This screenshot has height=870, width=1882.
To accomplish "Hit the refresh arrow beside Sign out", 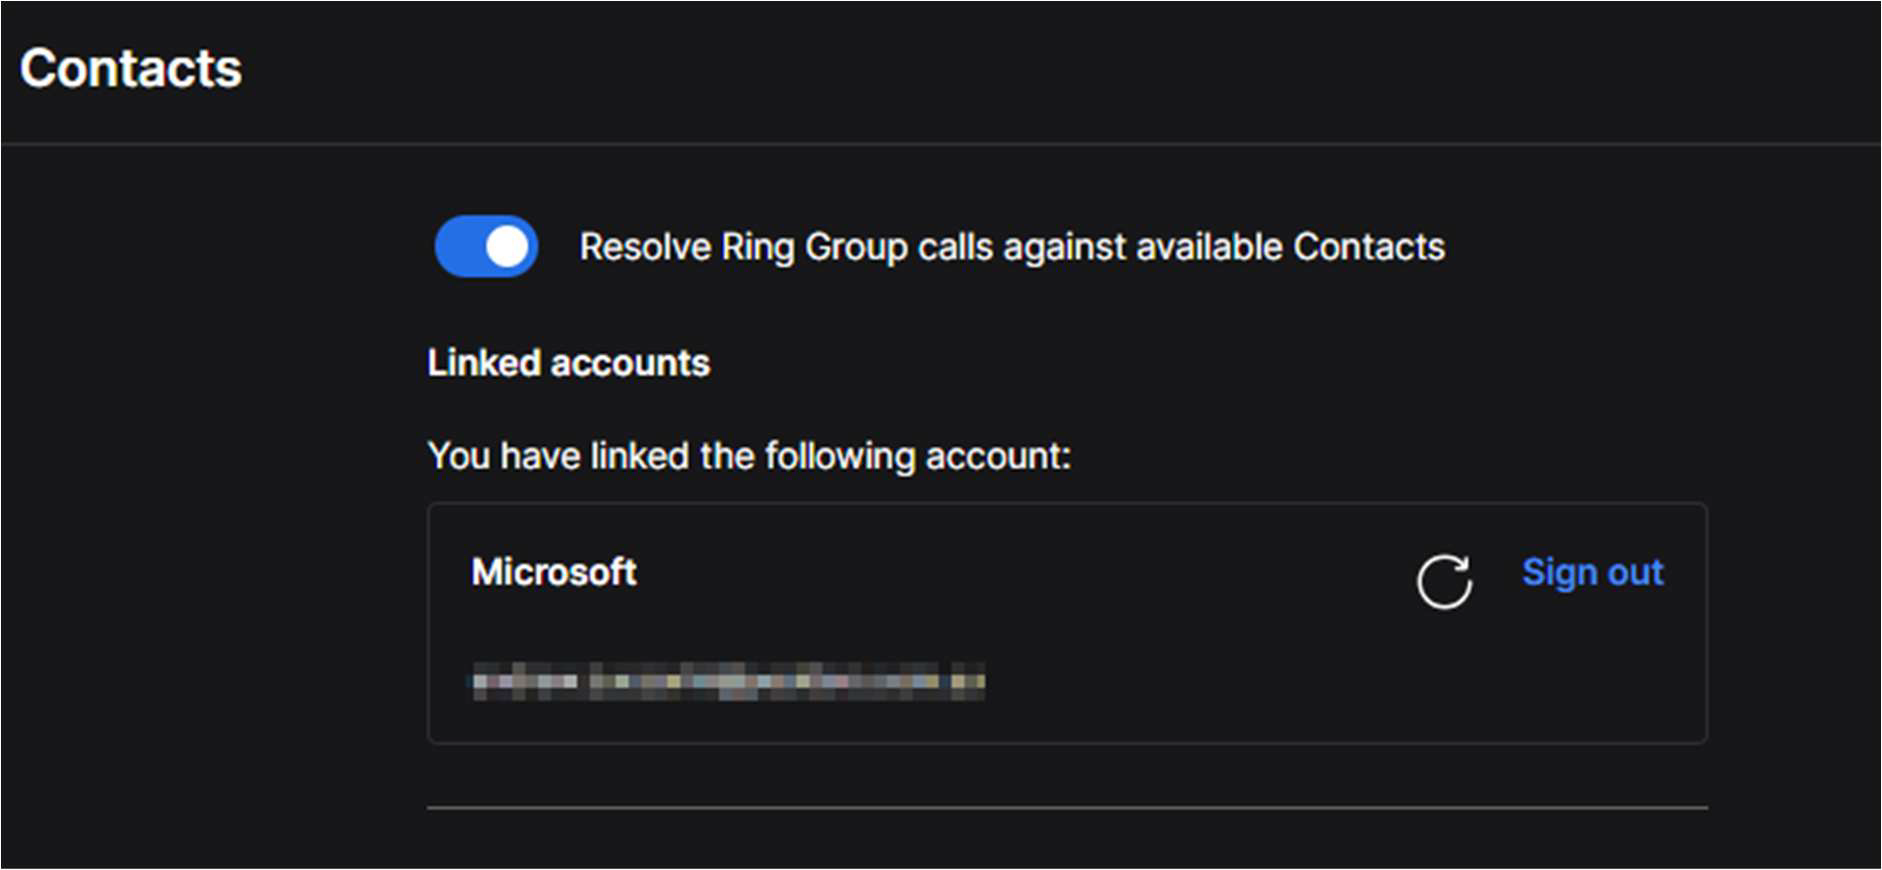I will [1444, 580].
